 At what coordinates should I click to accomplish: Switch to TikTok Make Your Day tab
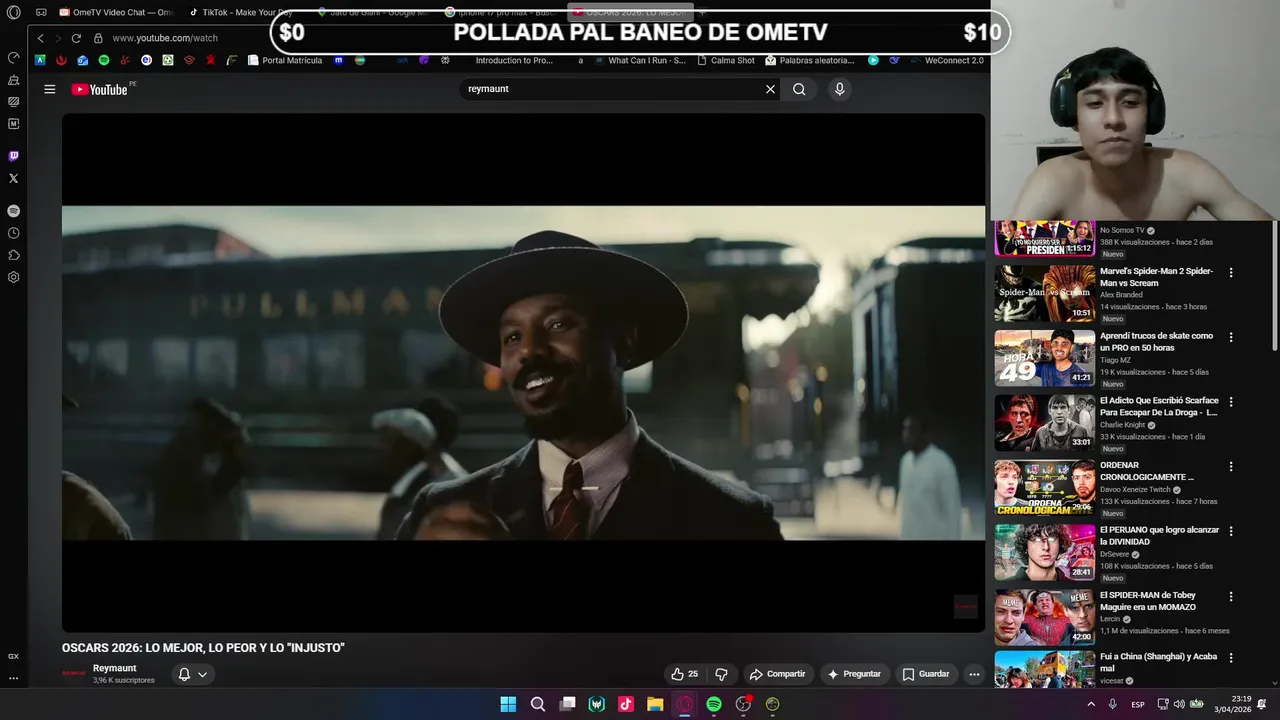240,13
